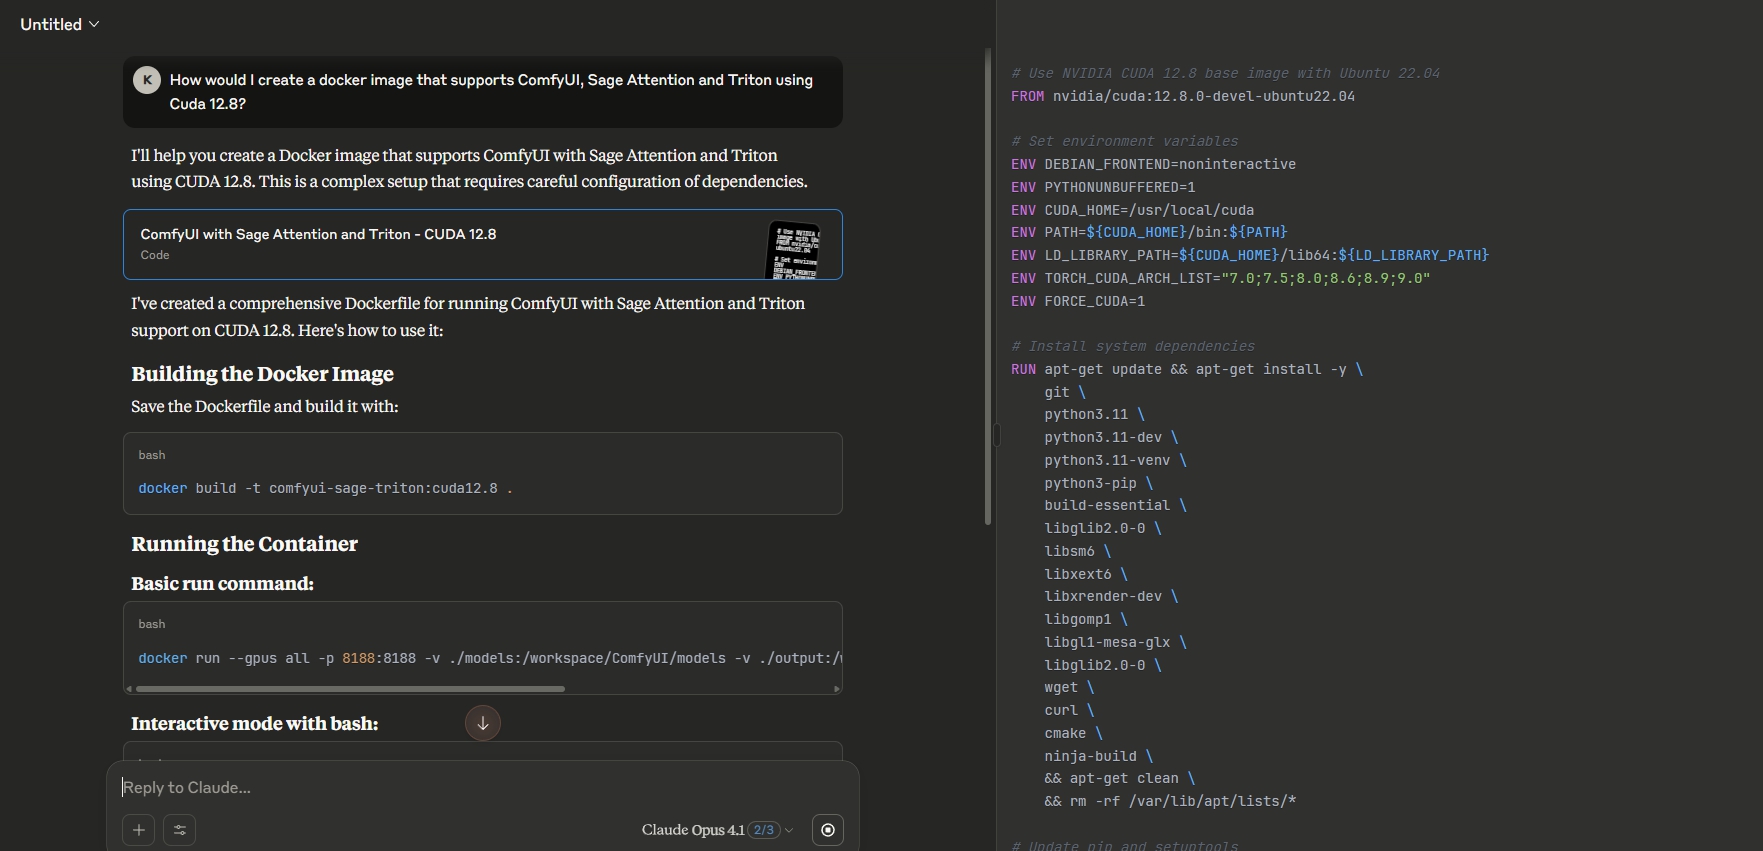Click the python3.11-venv code line
The image size is (1763, 851).
coord(1115,461)
